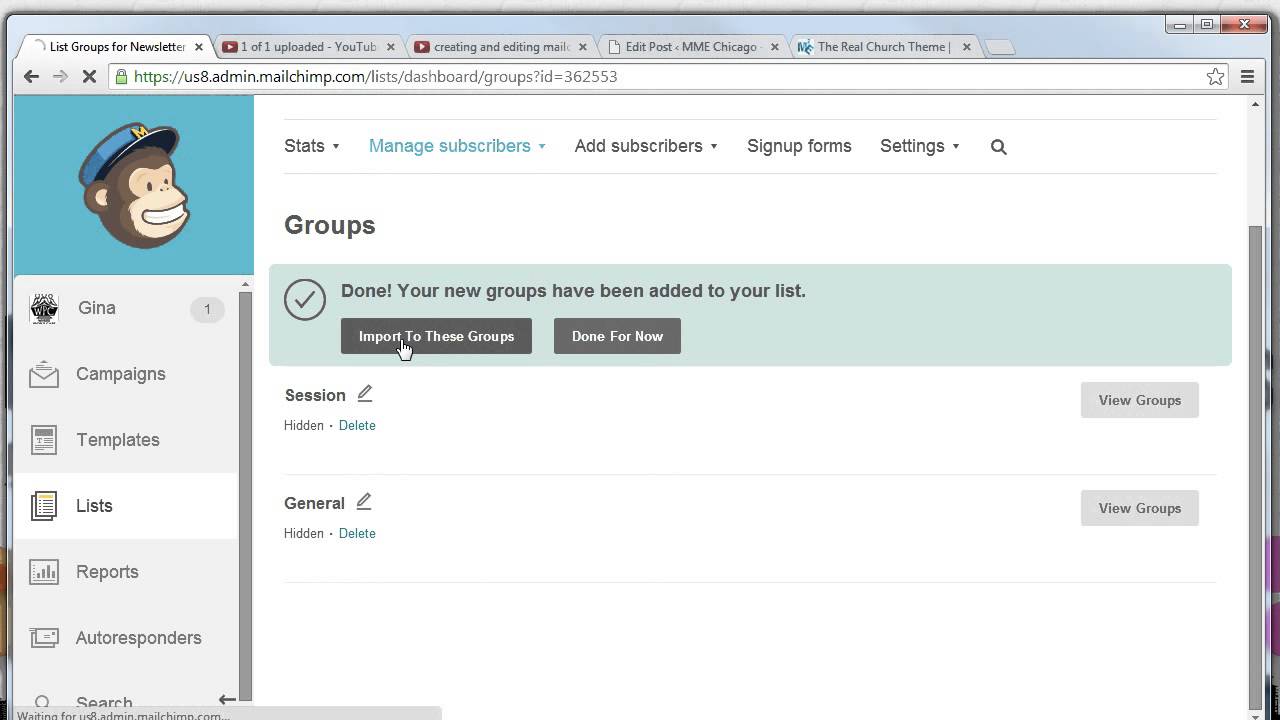Click the notification badge showing 1

[207, 309]
